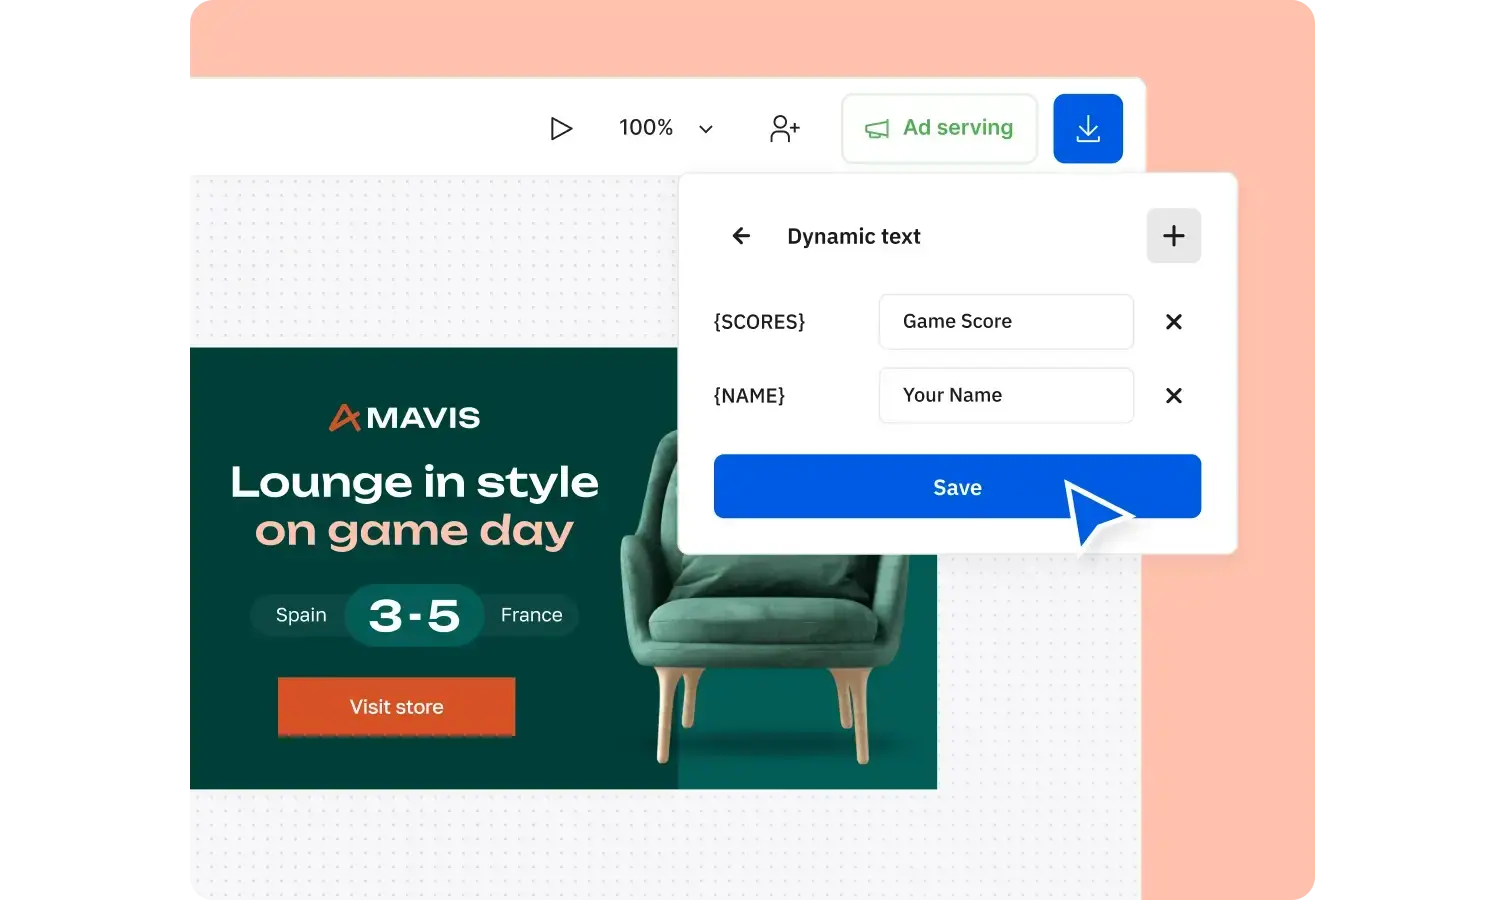
Task: Click the Dynamic text panel title
Action: click(x=853, y=236)
